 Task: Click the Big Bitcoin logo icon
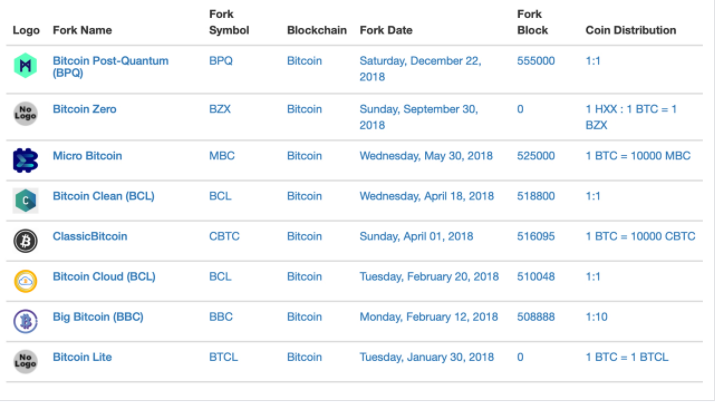tap(25, 320)
